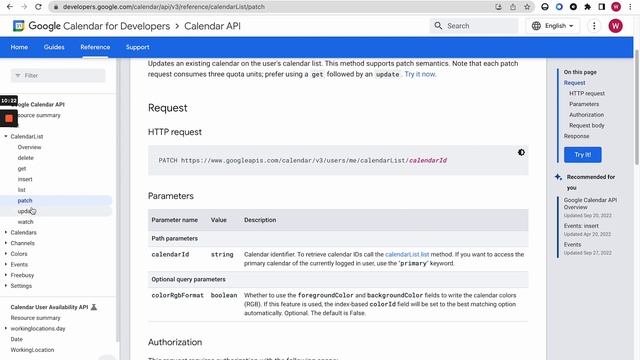Expand the Freebusy section

(6, 275)
